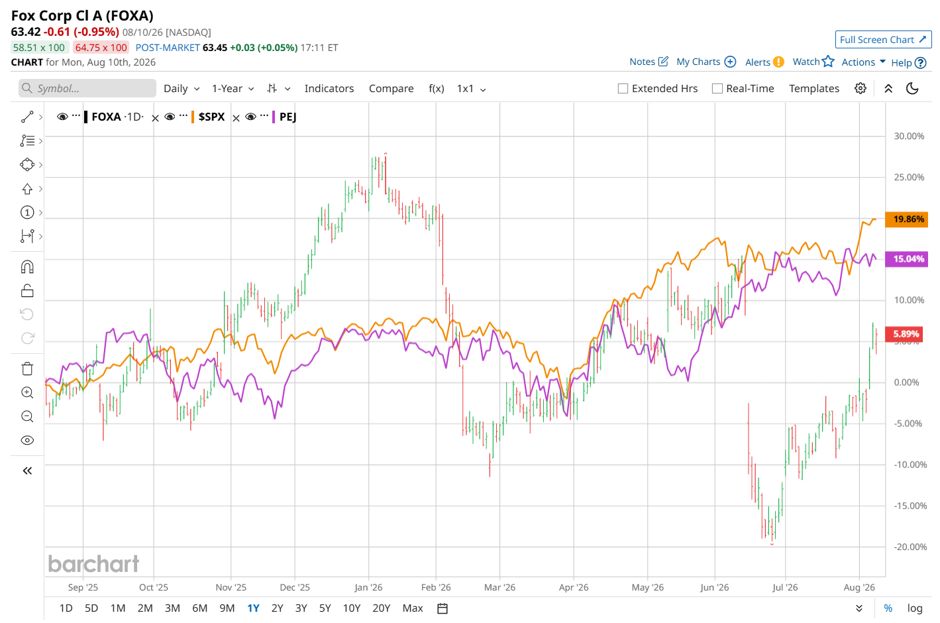Open the Help link
This screenshot has height=623, width=940.
pyautogui.click(x=909, y=62)
